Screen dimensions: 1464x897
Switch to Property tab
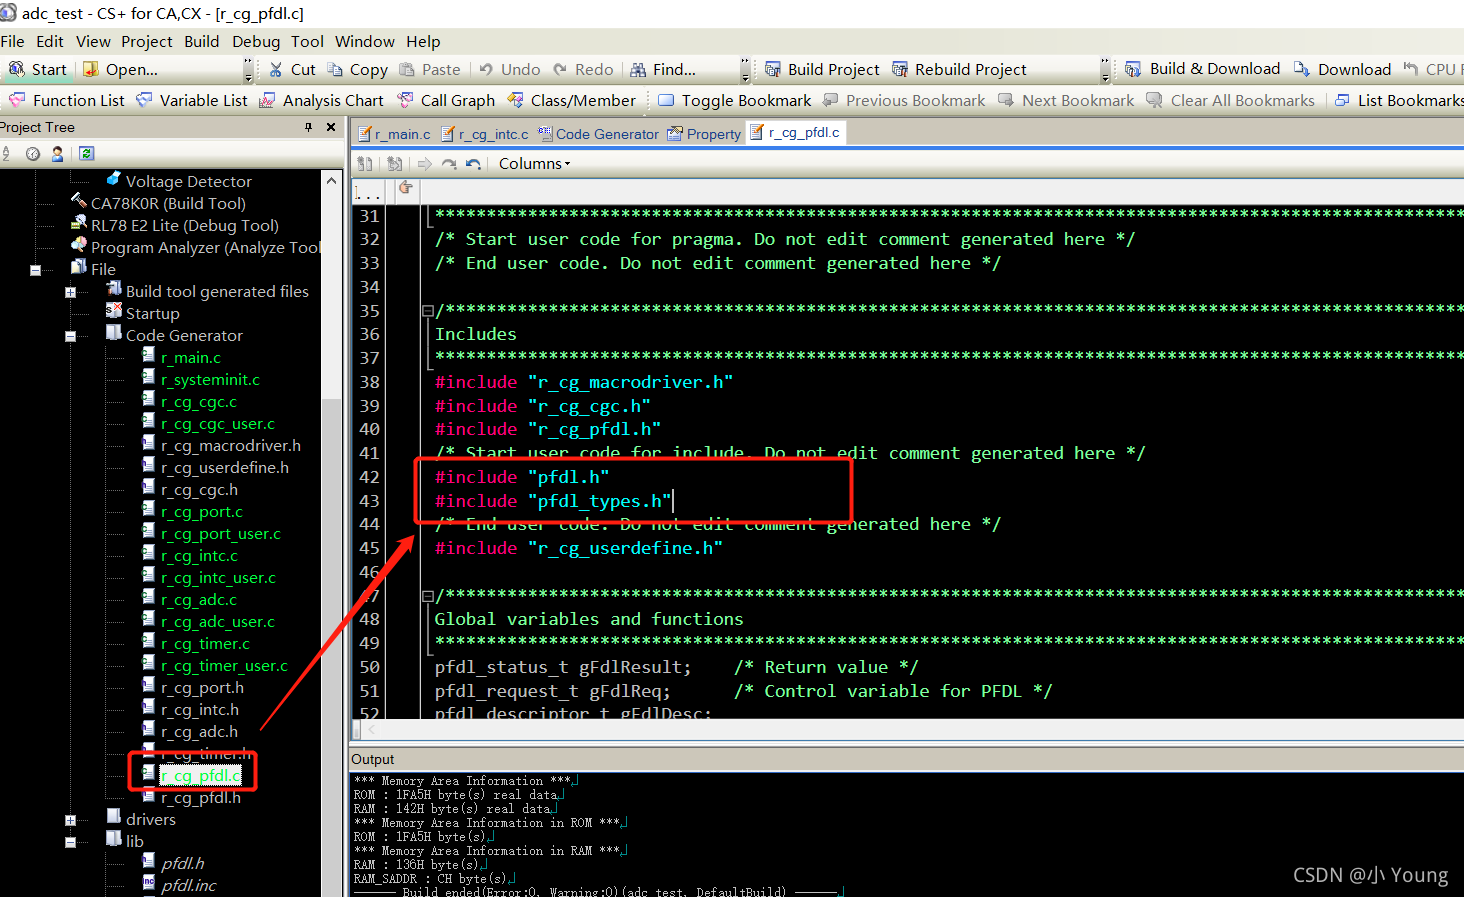(705, 134)
